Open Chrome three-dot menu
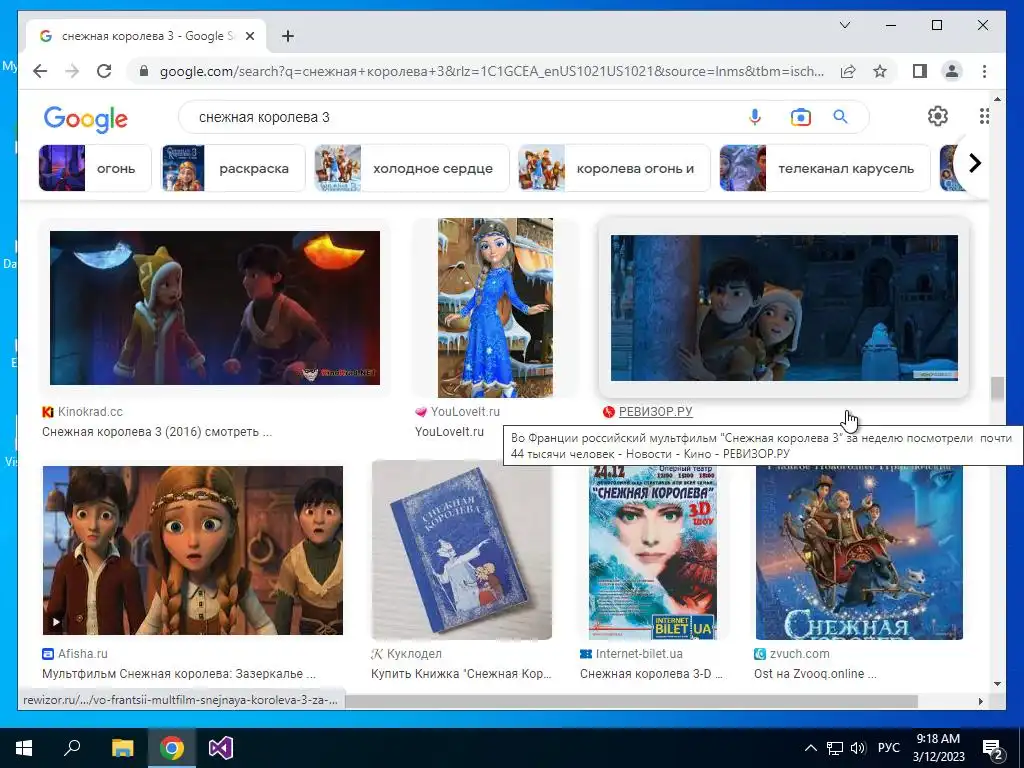The width and height of the screenshot is (1024, 768). (x=984, y=71)
